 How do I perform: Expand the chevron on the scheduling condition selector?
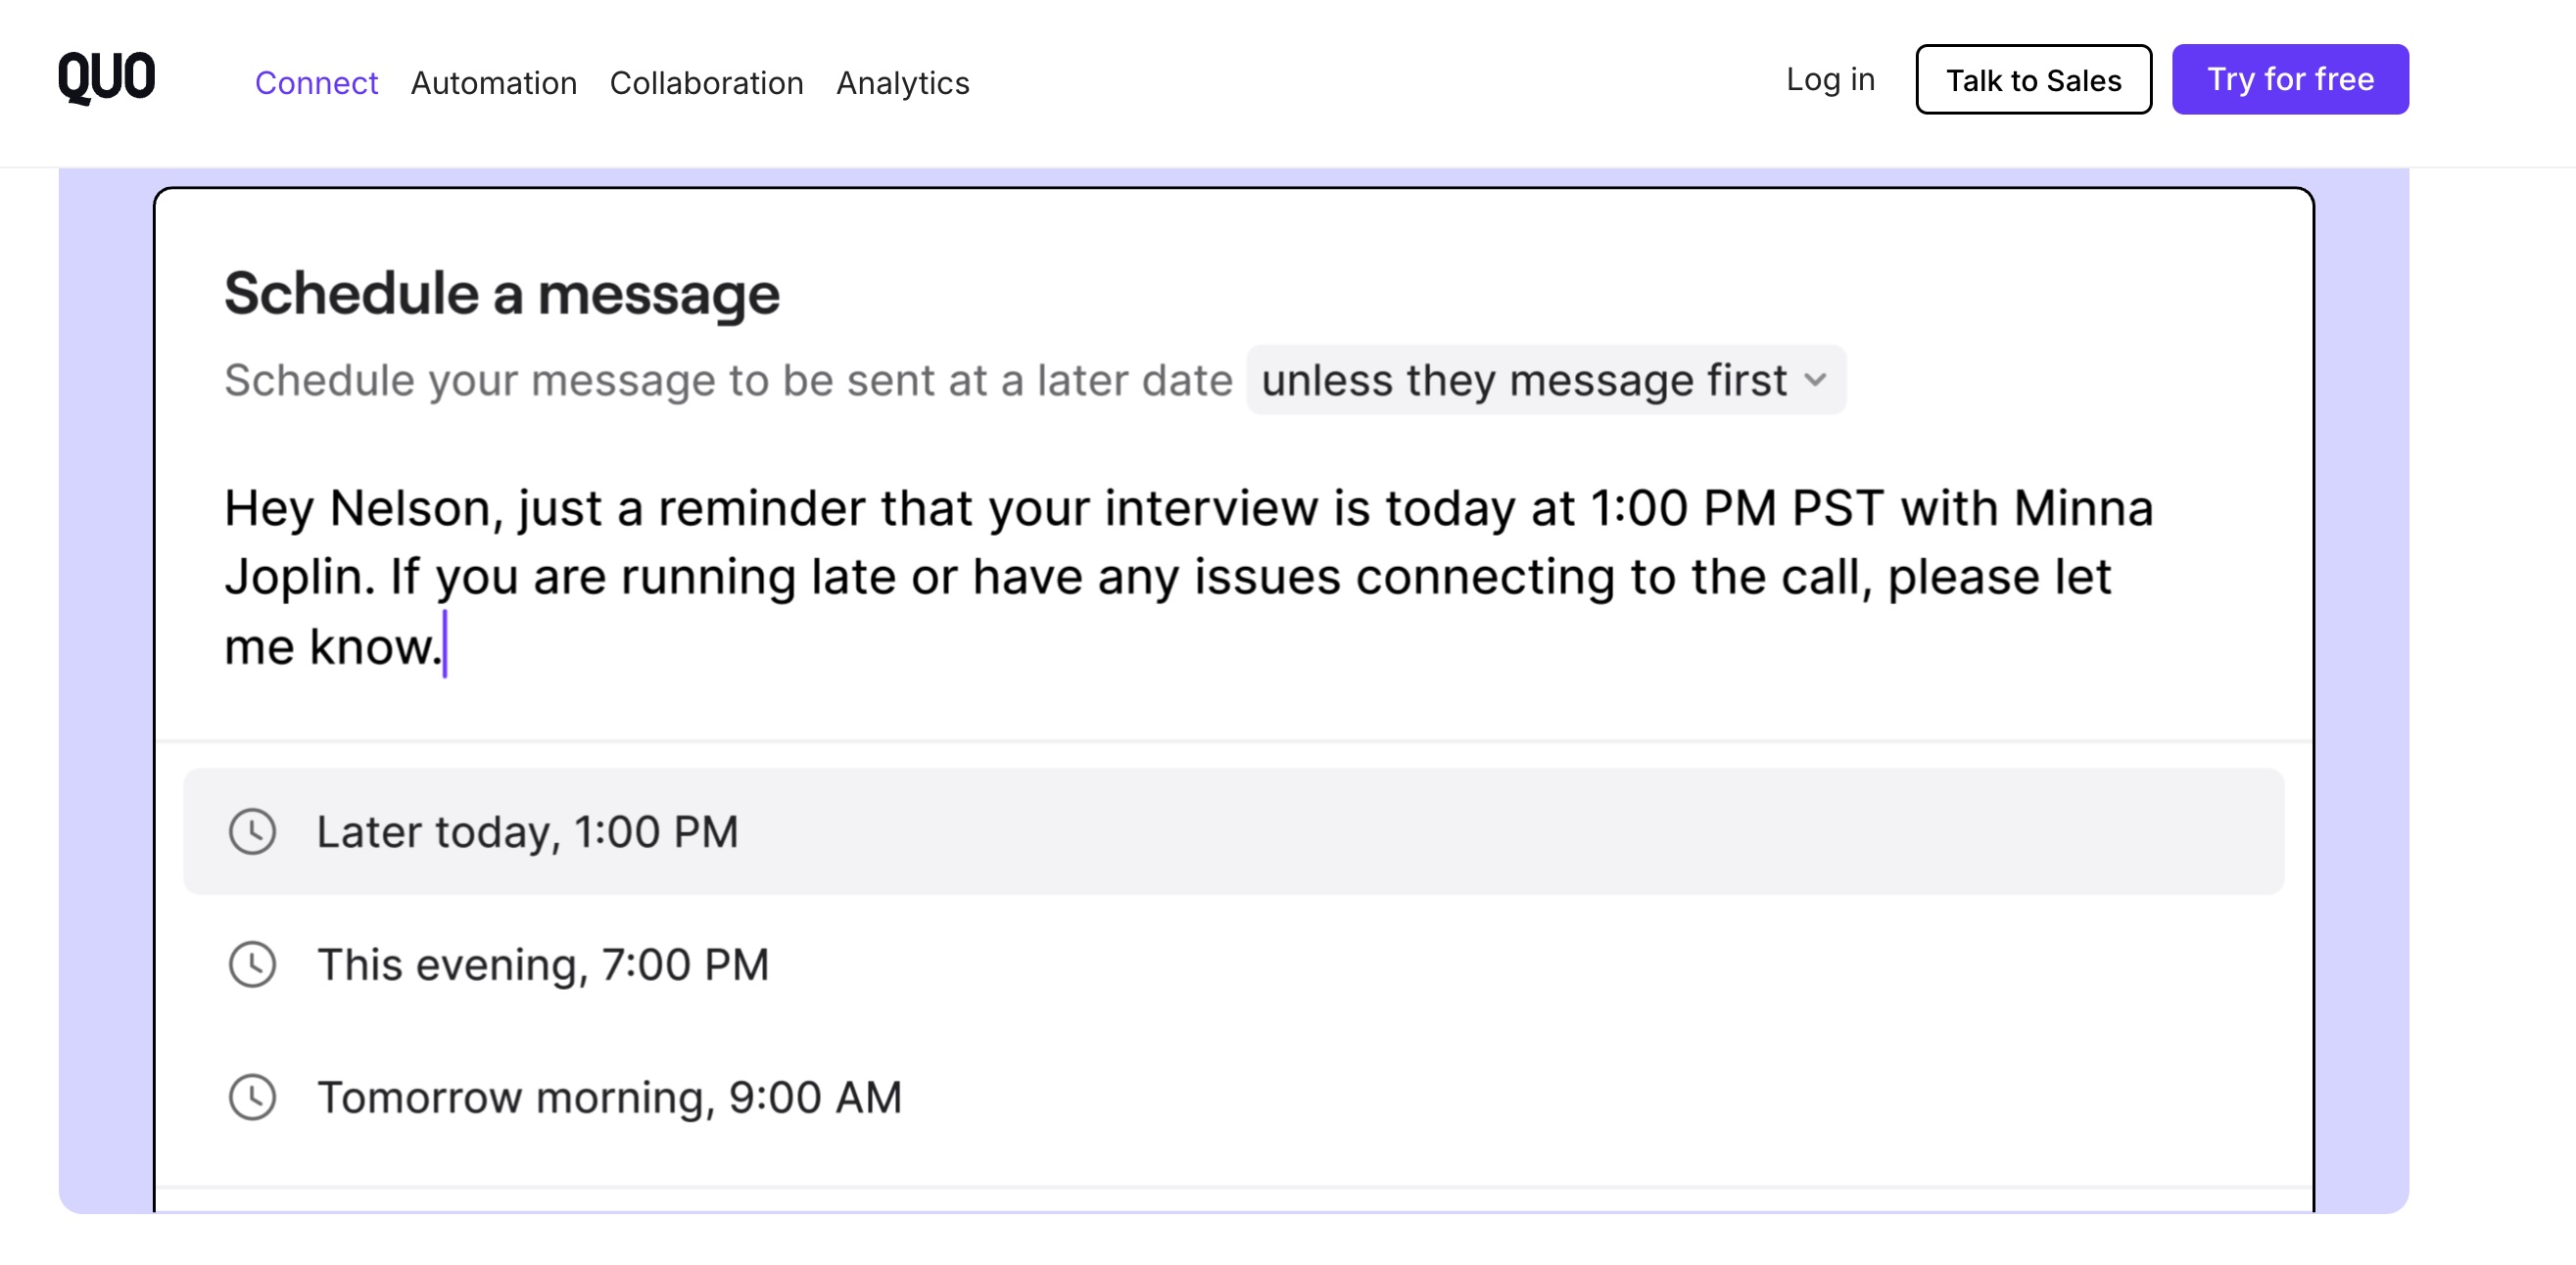(1815, 380)
